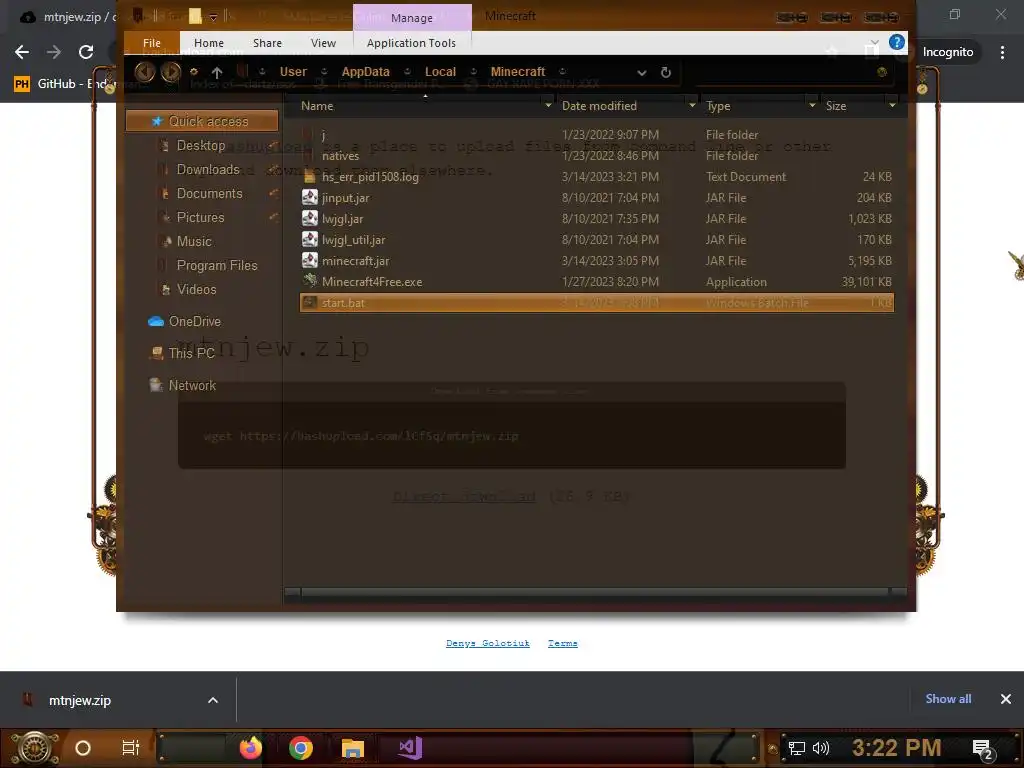Image resolution: width=1024 pixels, height=768 pixels.
Task: Select Network in navigation pane
Action: (x=192, y=385)
